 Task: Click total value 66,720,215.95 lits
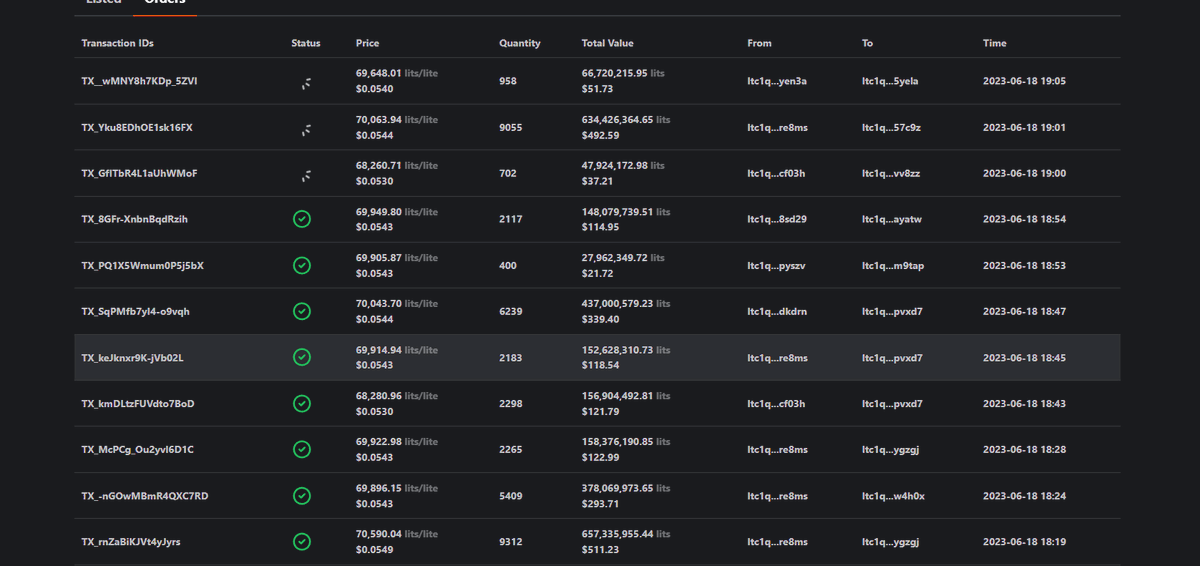tap(623, 73)
